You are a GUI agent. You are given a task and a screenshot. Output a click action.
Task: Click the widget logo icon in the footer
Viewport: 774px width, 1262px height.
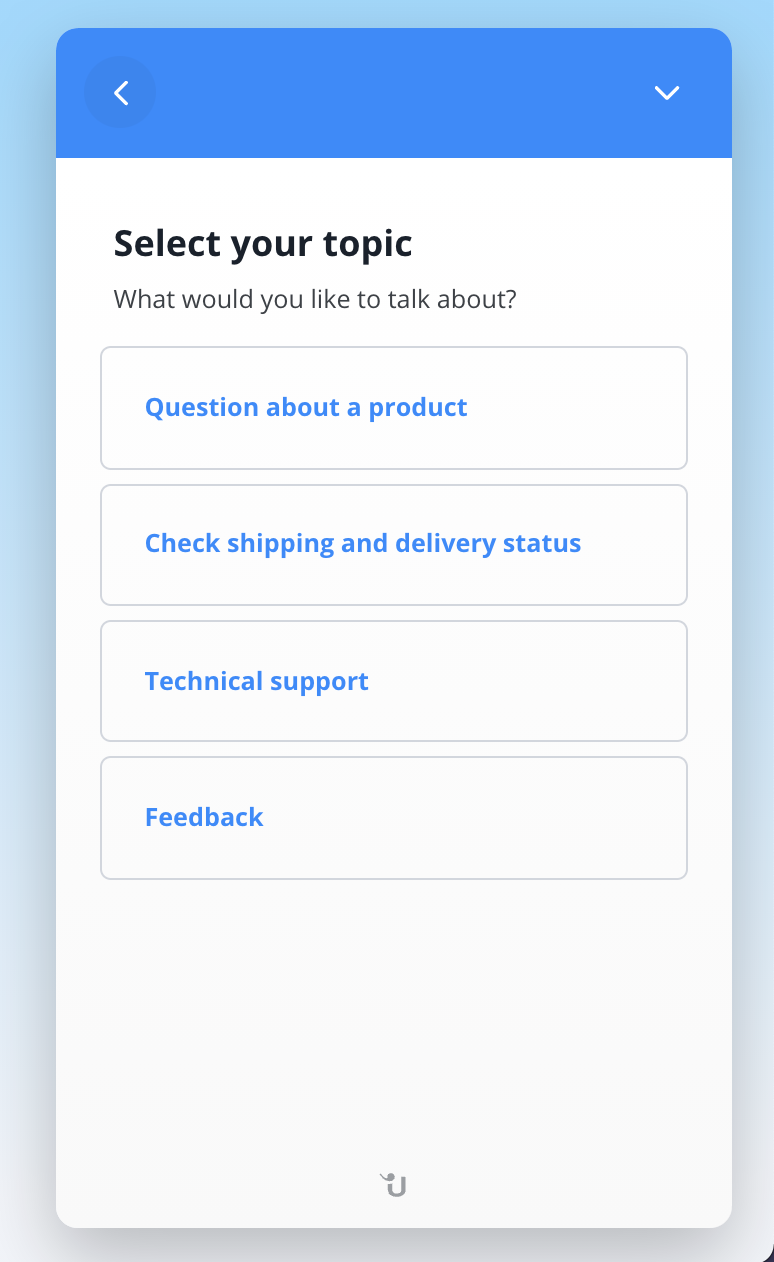point(394,1185)
